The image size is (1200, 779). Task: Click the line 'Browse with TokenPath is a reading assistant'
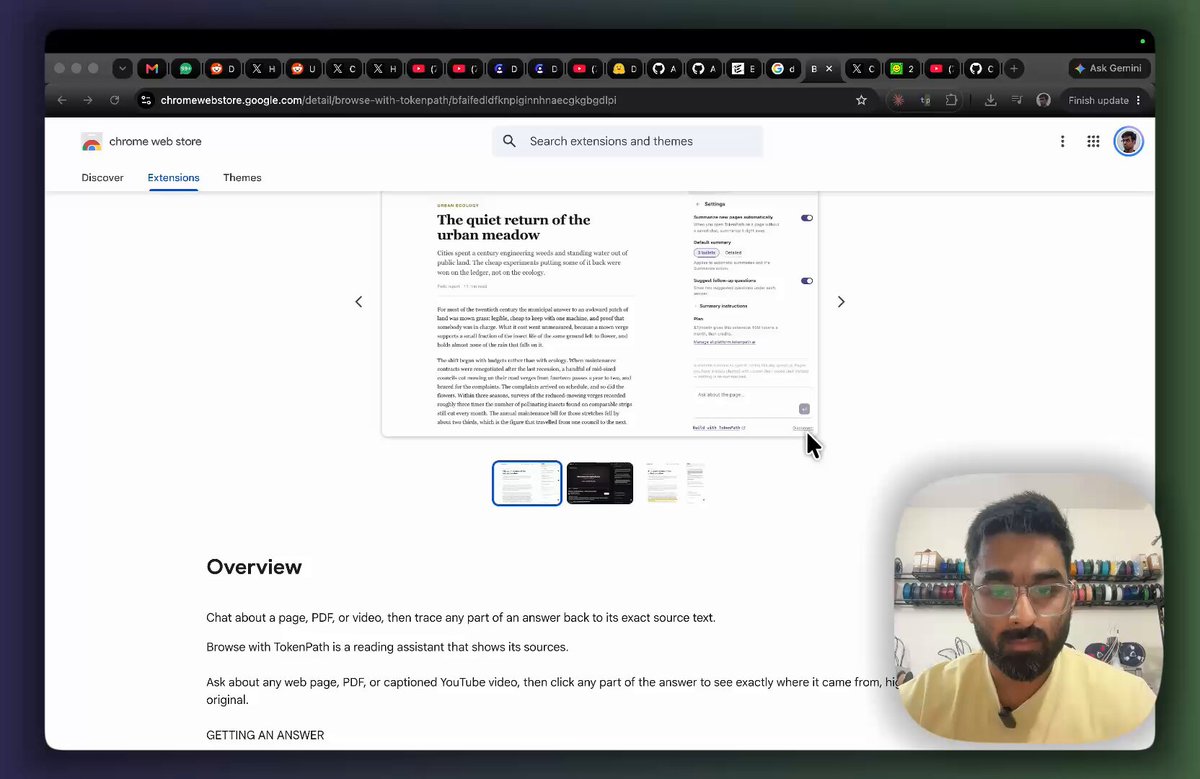coord(387,647)
